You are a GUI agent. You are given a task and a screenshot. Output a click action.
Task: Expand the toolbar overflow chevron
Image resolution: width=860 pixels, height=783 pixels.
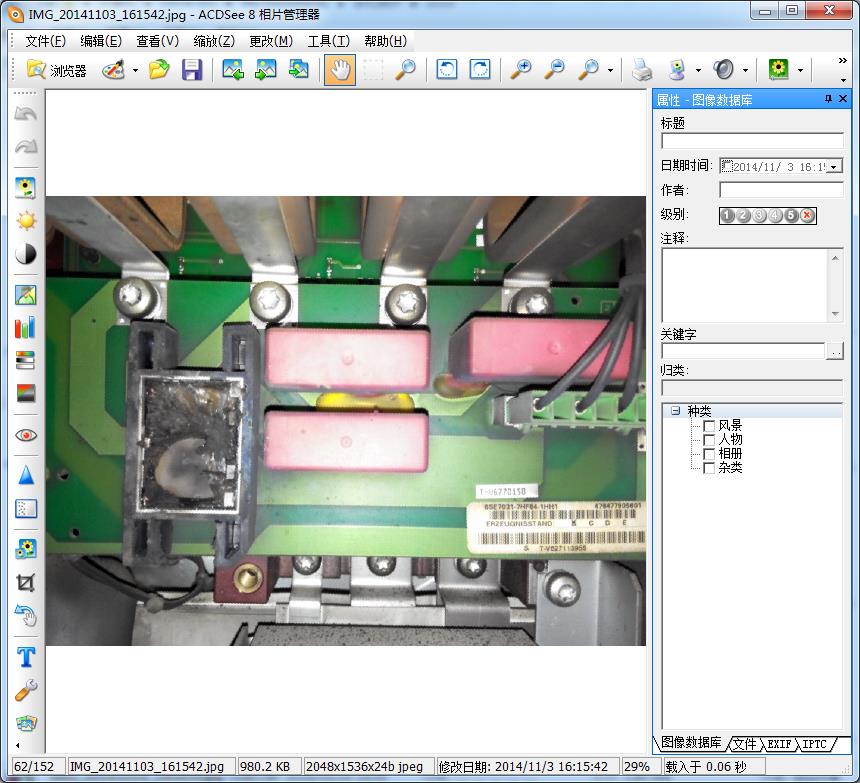(843, 60)
